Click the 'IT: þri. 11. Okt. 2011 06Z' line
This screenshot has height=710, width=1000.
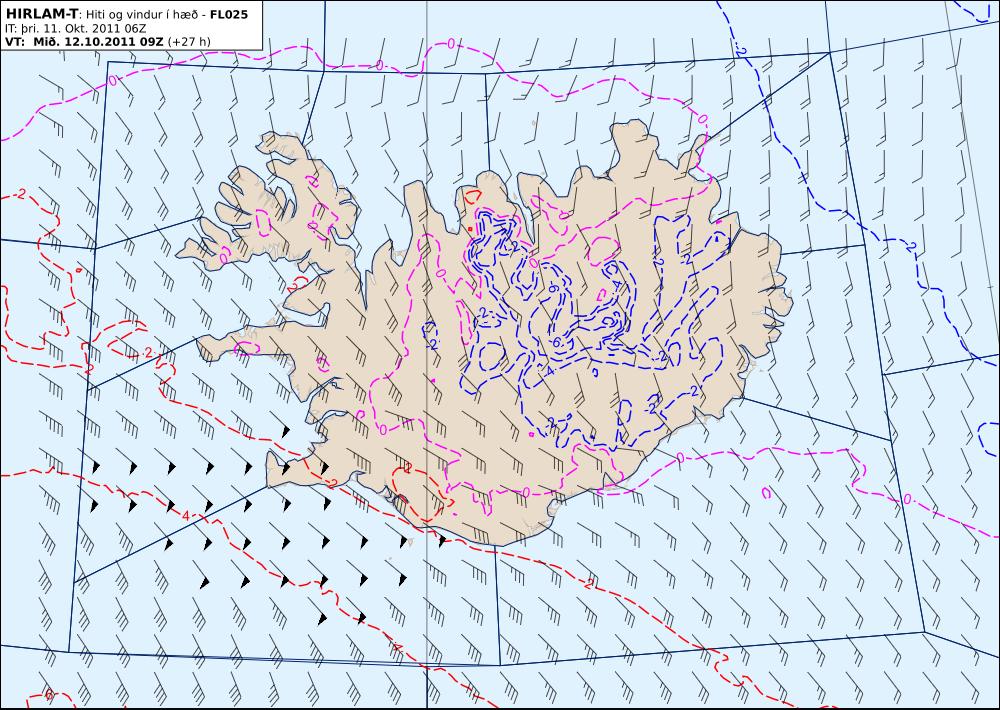[75, 29]
